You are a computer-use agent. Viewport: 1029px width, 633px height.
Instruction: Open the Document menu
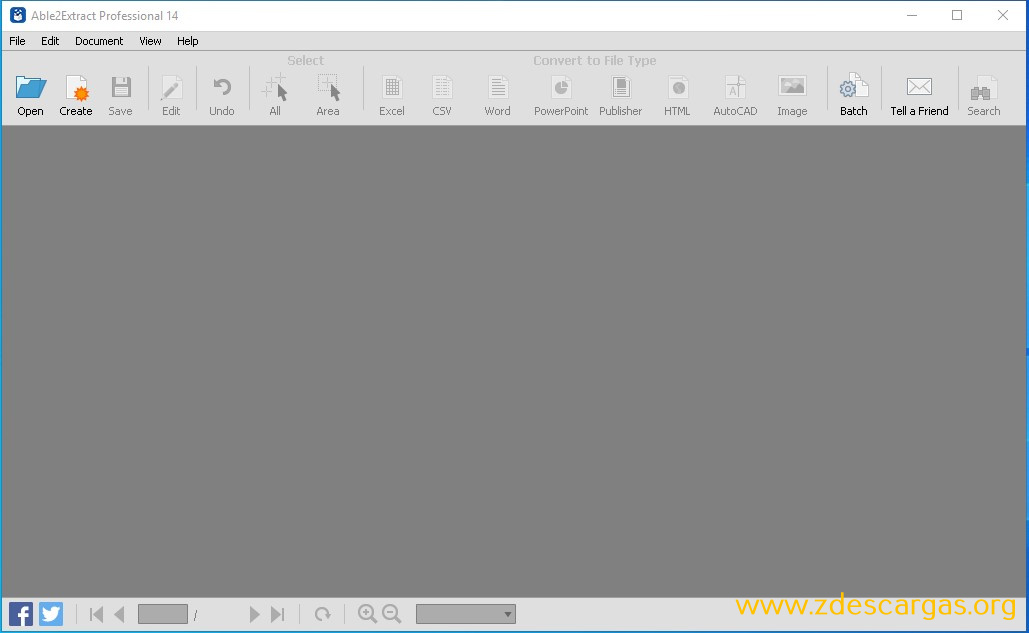click(99, 41)
